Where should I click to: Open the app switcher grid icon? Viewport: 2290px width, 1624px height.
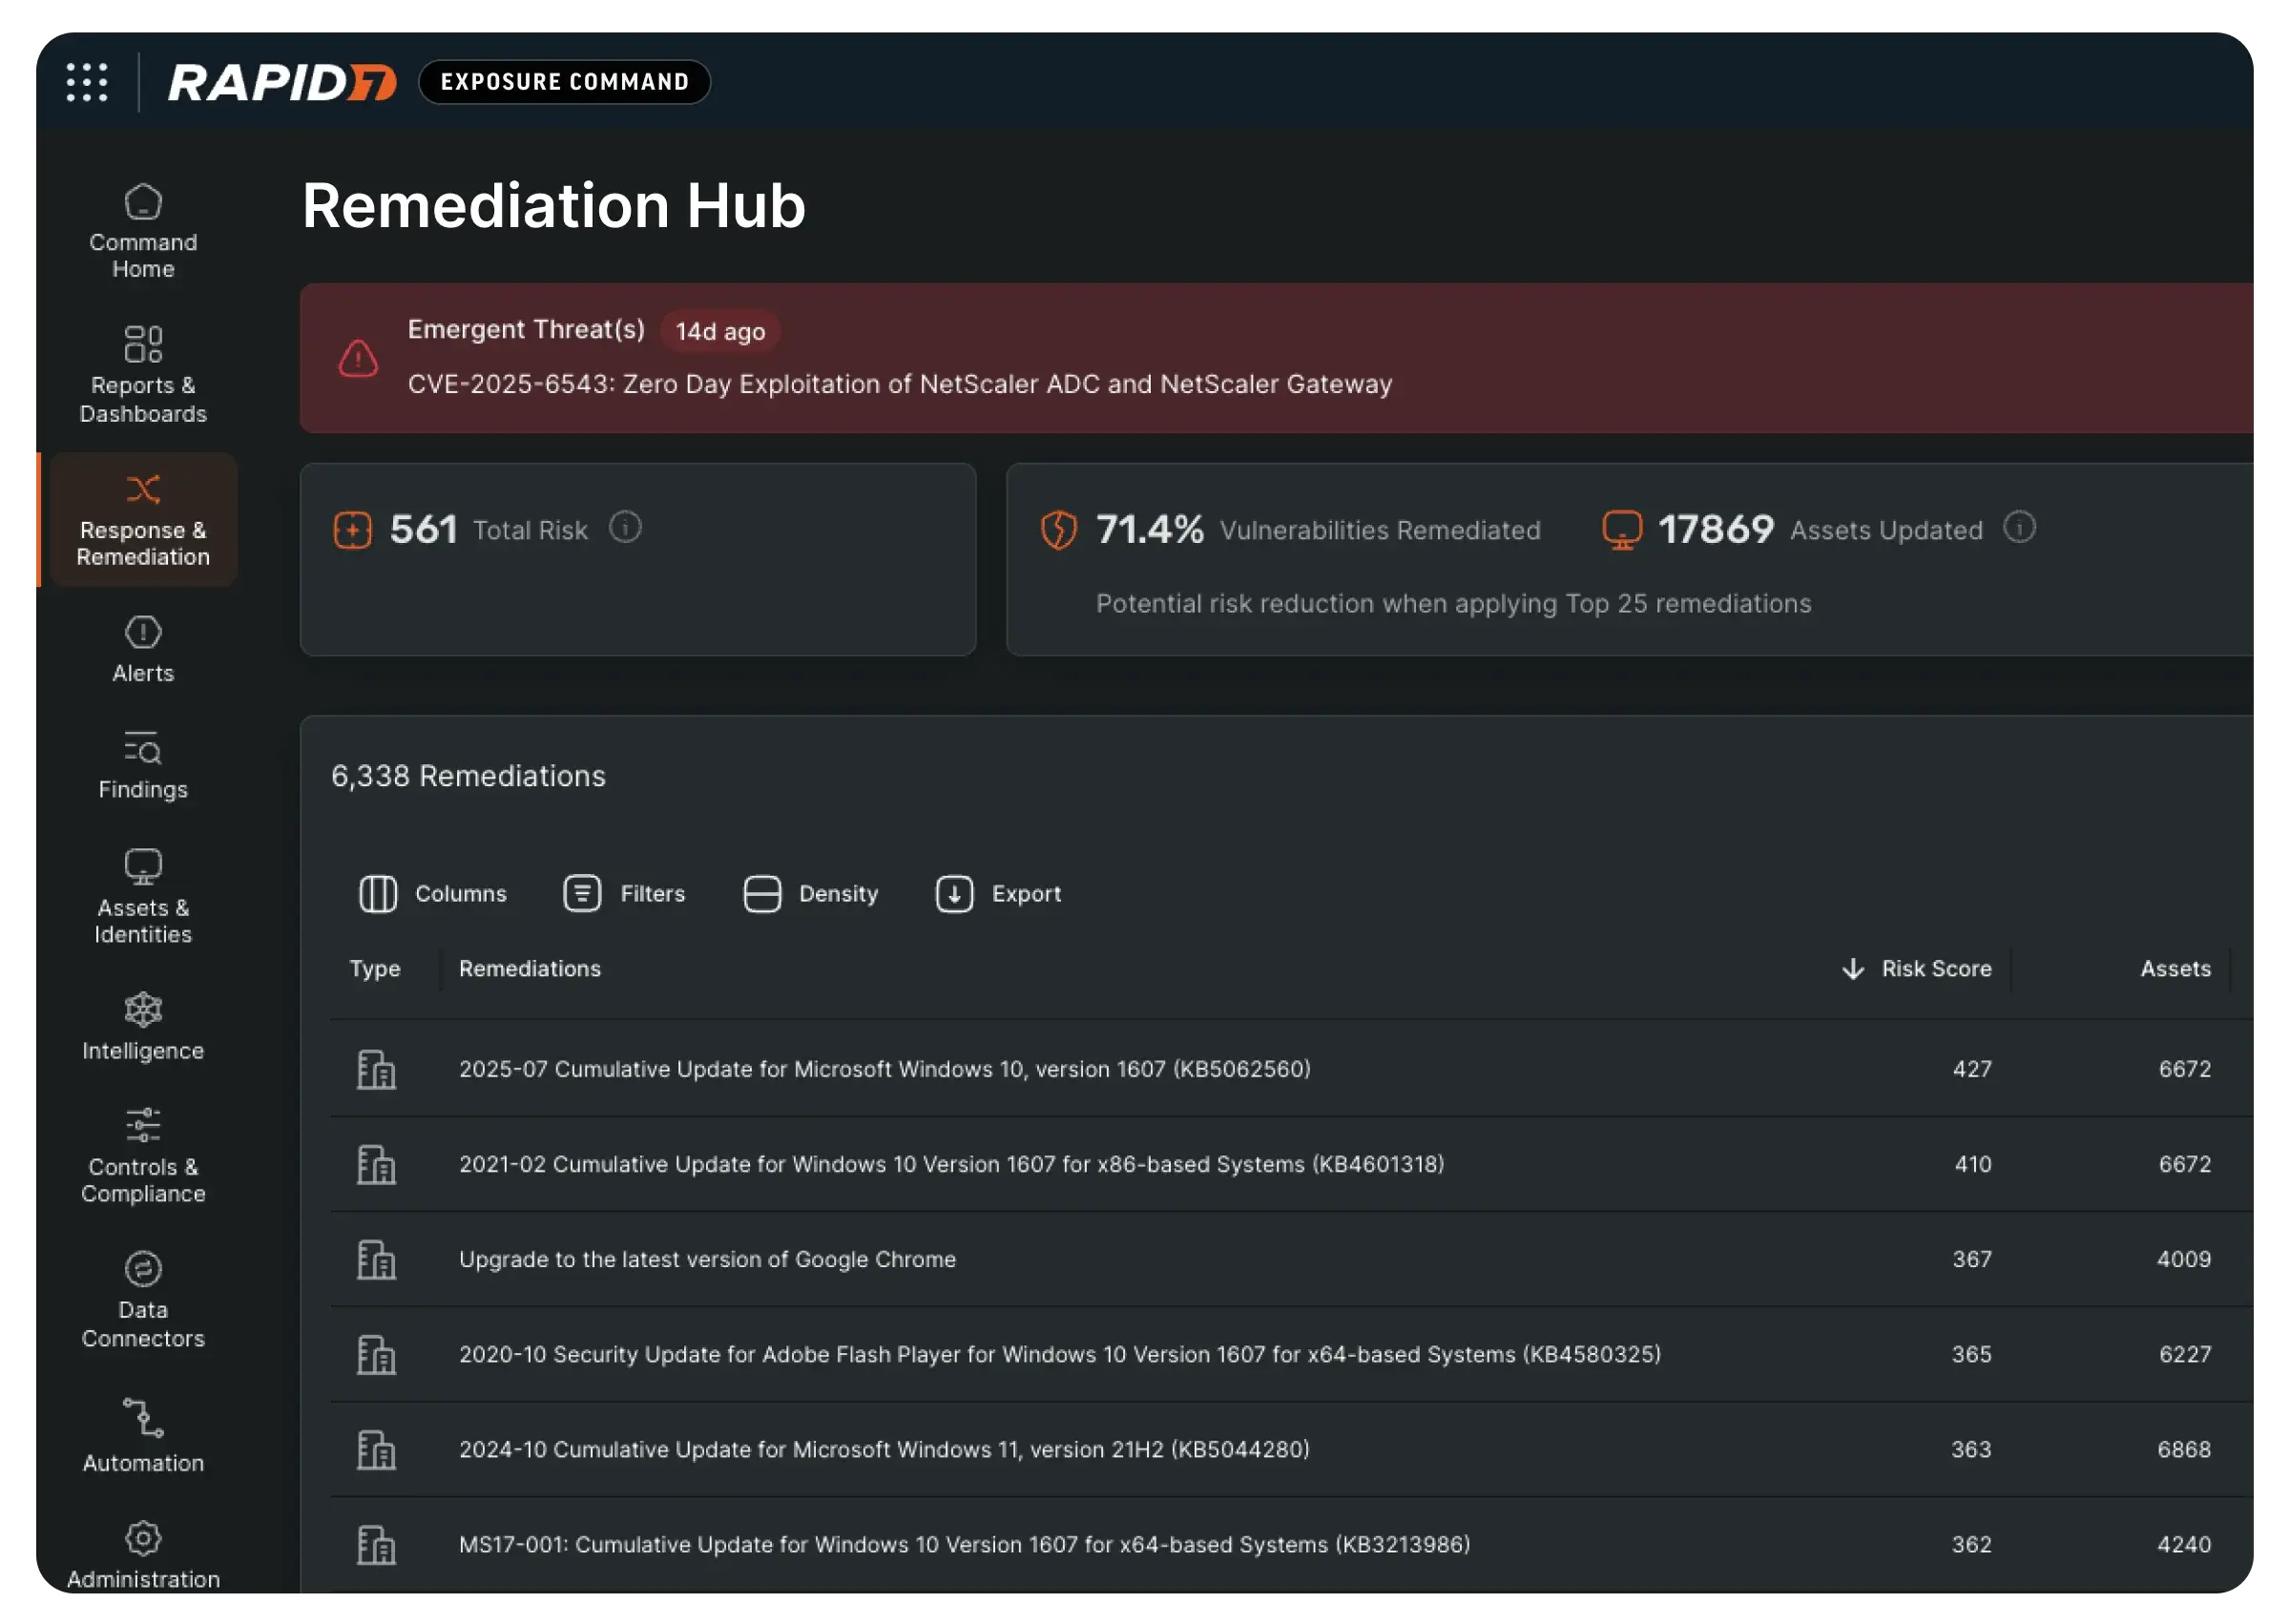pos(87,82)
